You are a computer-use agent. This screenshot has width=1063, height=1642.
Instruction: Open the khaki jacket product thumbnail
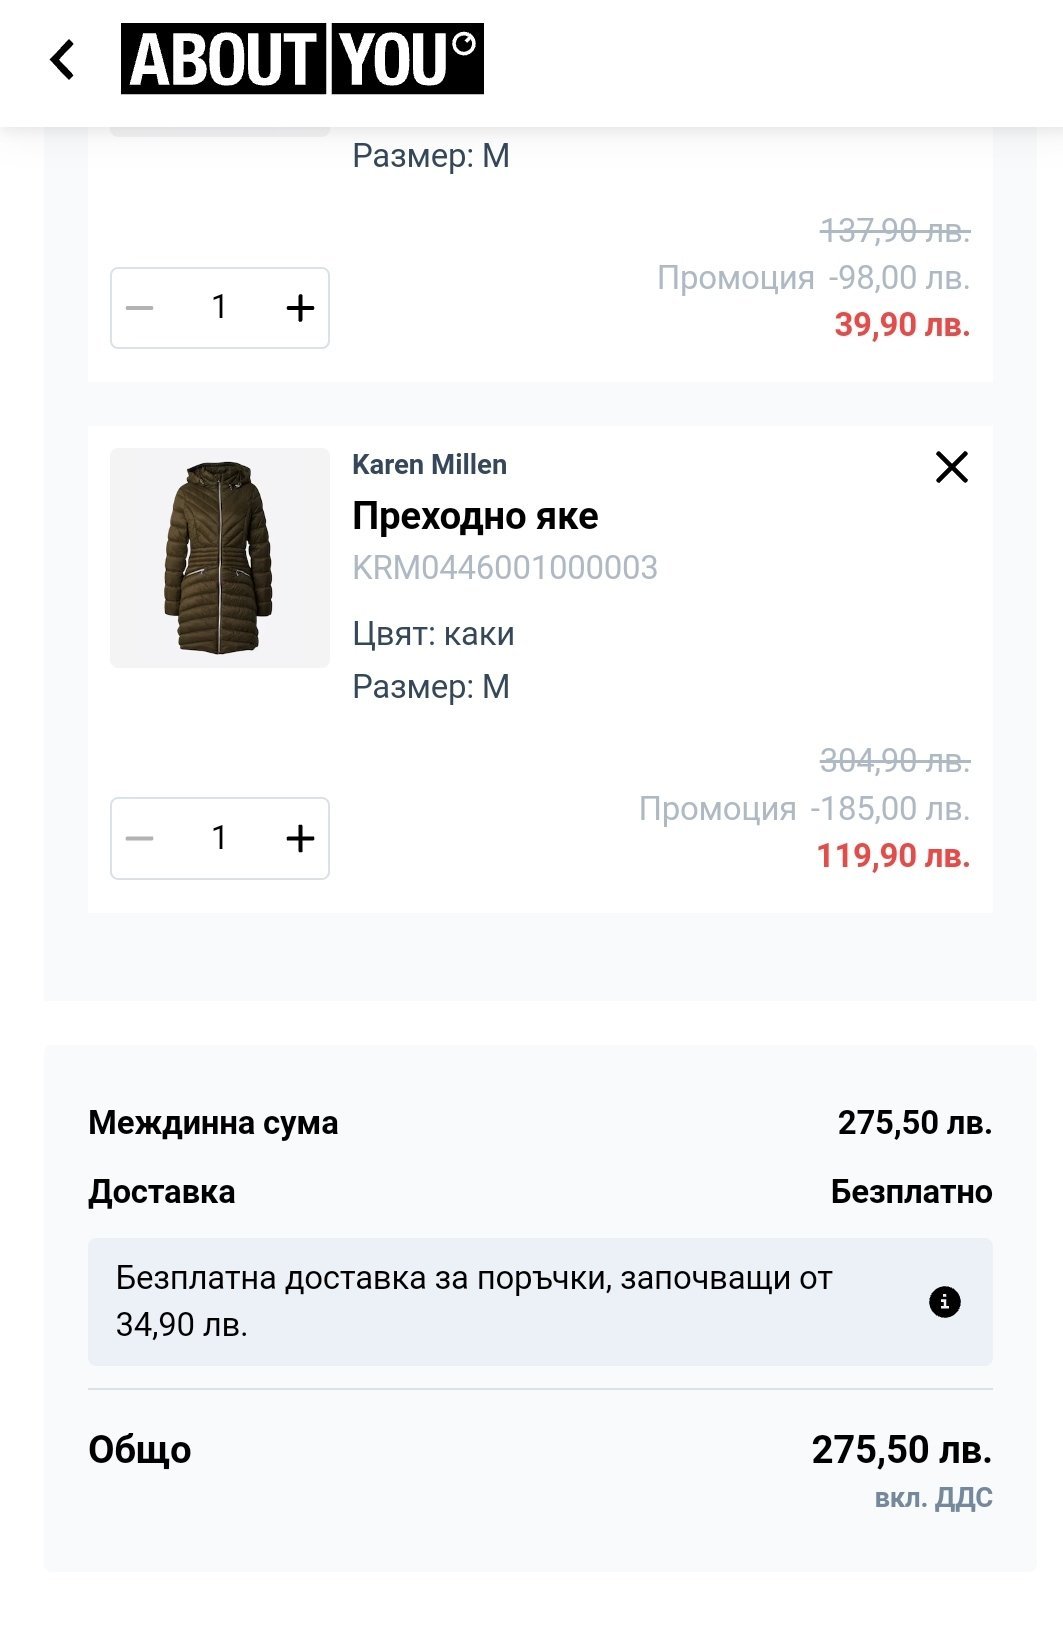coord(220,558)
